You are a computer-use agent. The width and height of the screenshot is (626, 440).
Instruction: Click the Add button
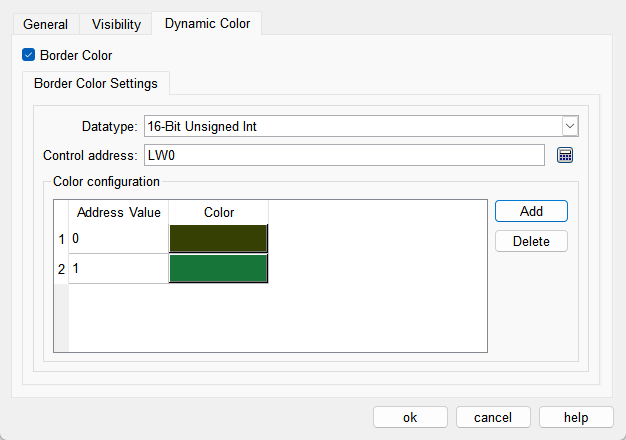click(x=531, y=211)
